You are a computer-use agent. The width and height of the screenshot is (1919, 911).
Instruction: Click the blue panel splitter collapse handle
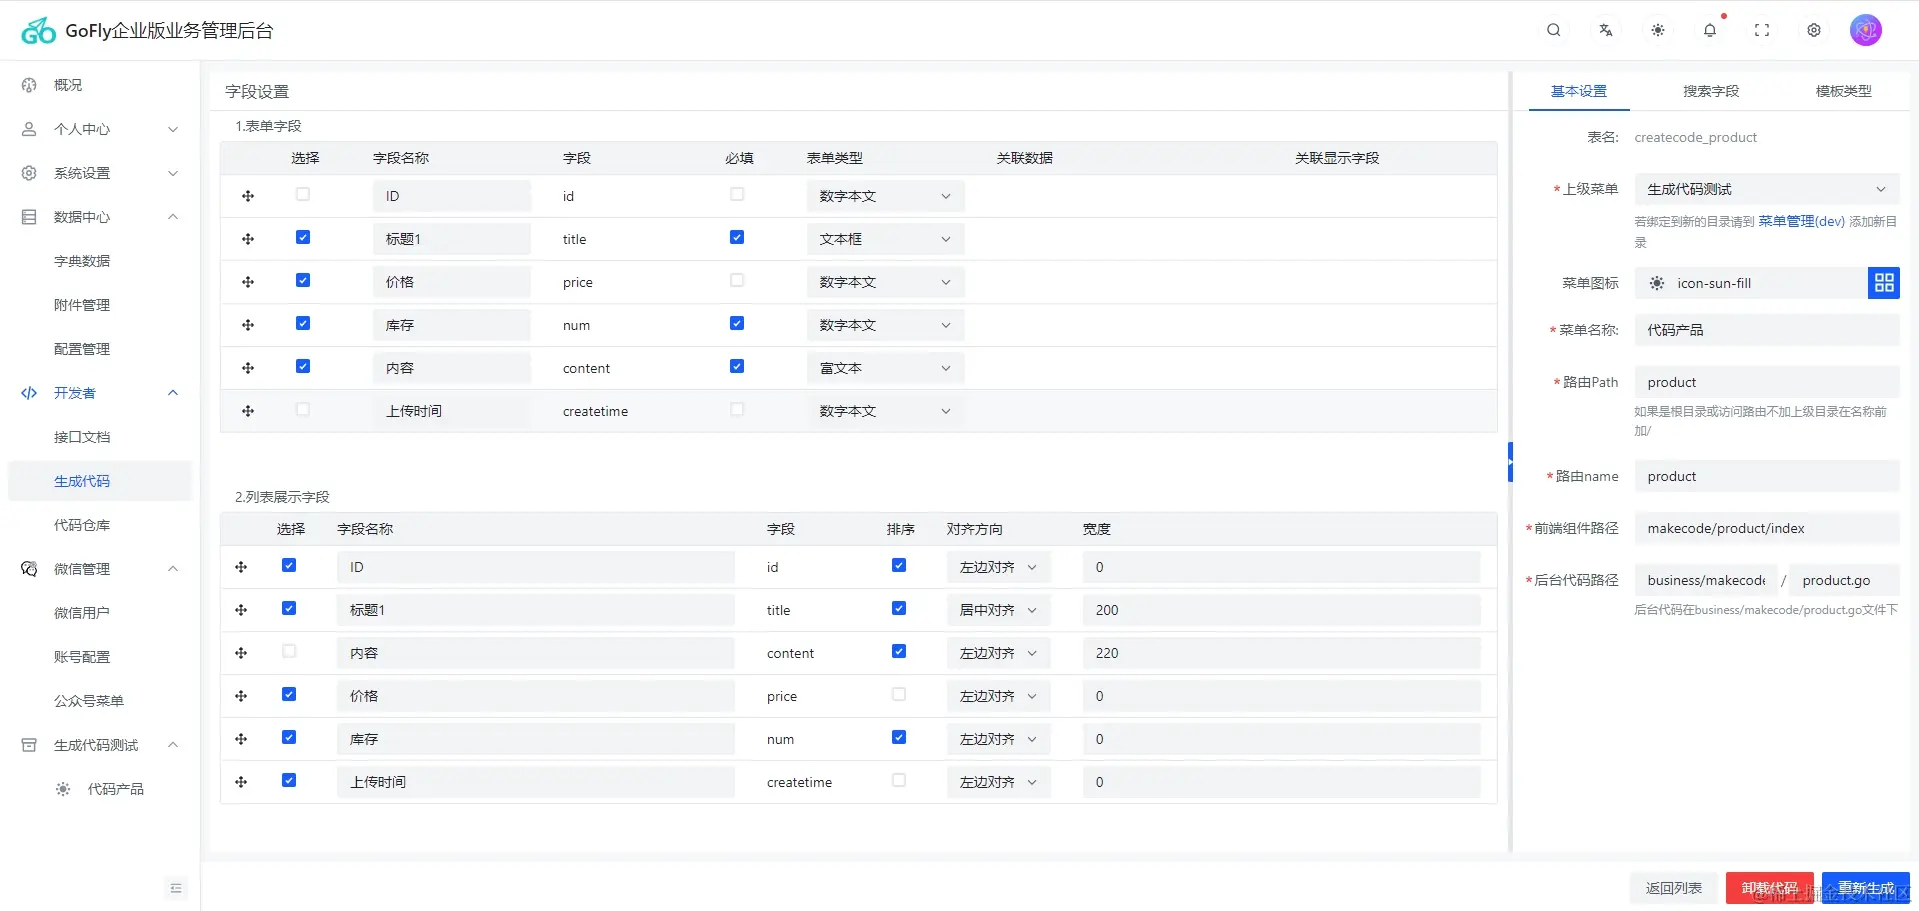[1510, 462]
